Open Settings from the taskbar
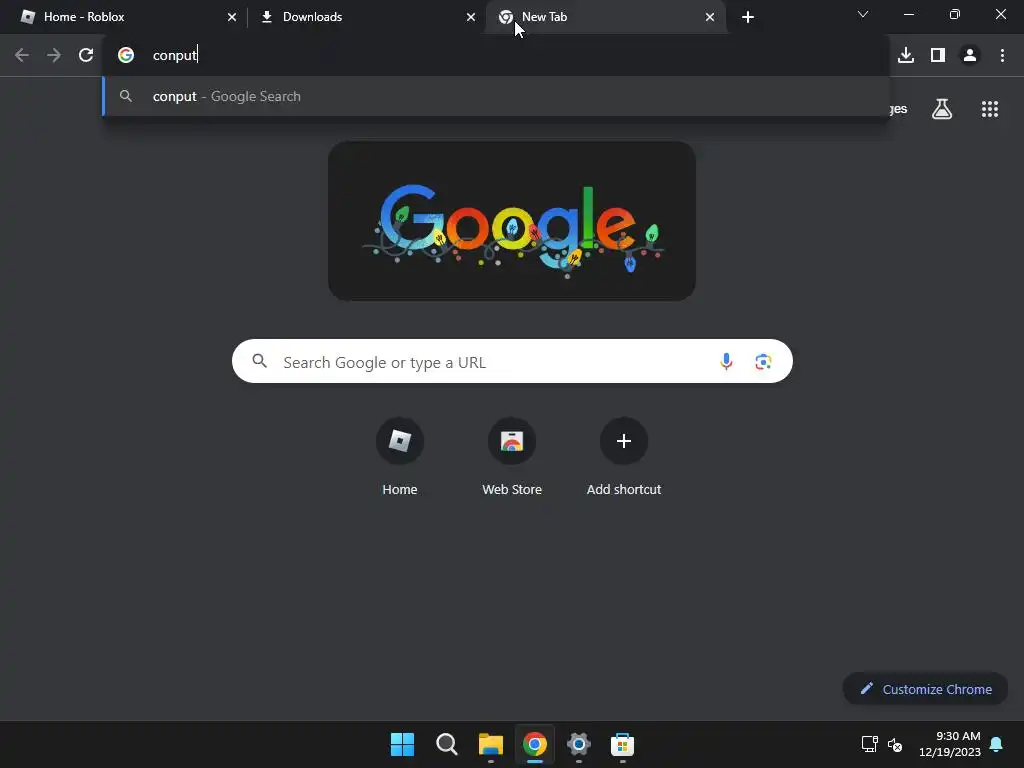The height and width of the screenshot is (768, 1024). point(579,744)
